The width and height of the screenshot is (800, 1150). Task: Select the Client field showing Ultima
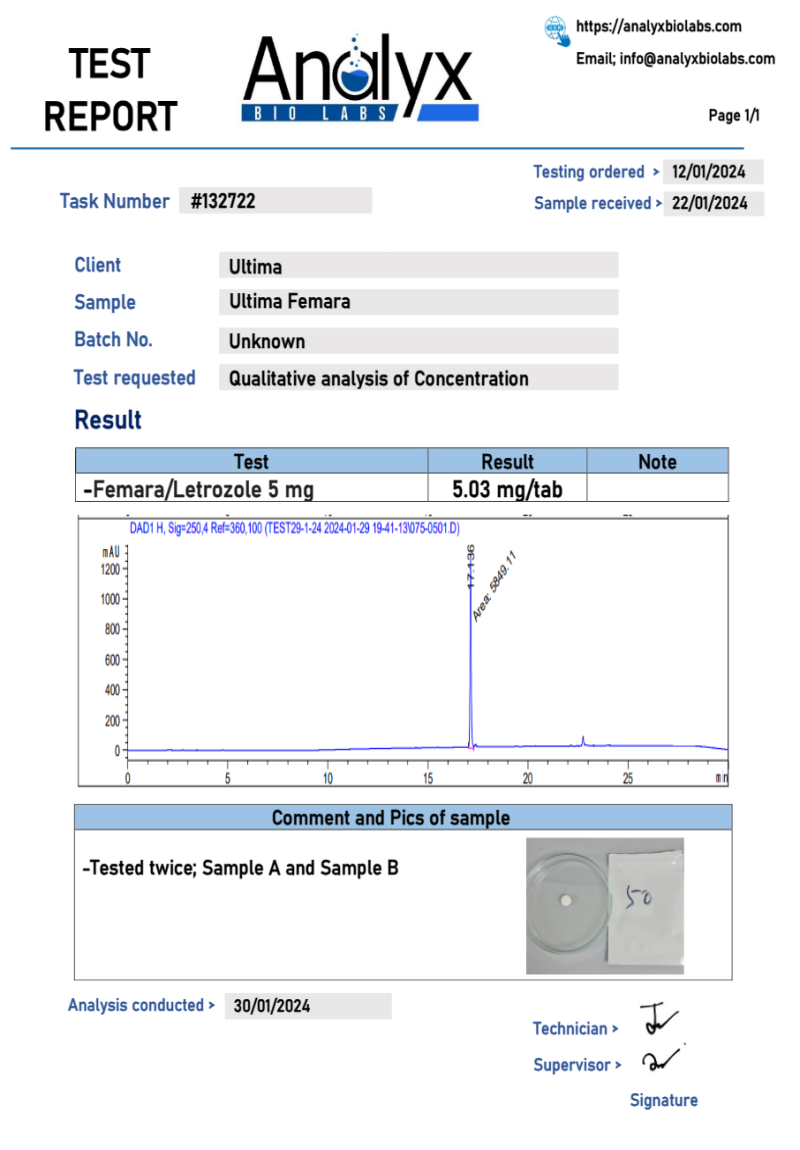point(418,266)
